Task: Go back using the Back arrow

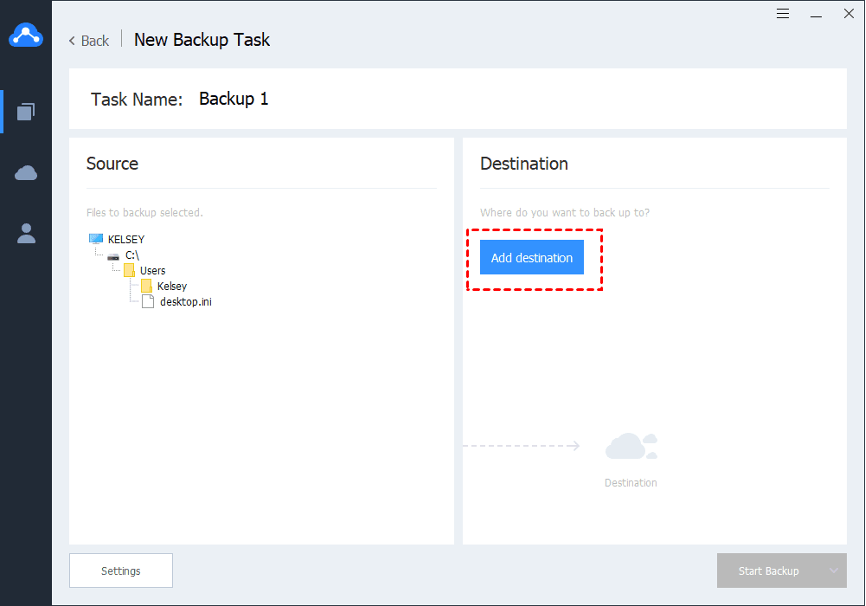Action: 88,41
